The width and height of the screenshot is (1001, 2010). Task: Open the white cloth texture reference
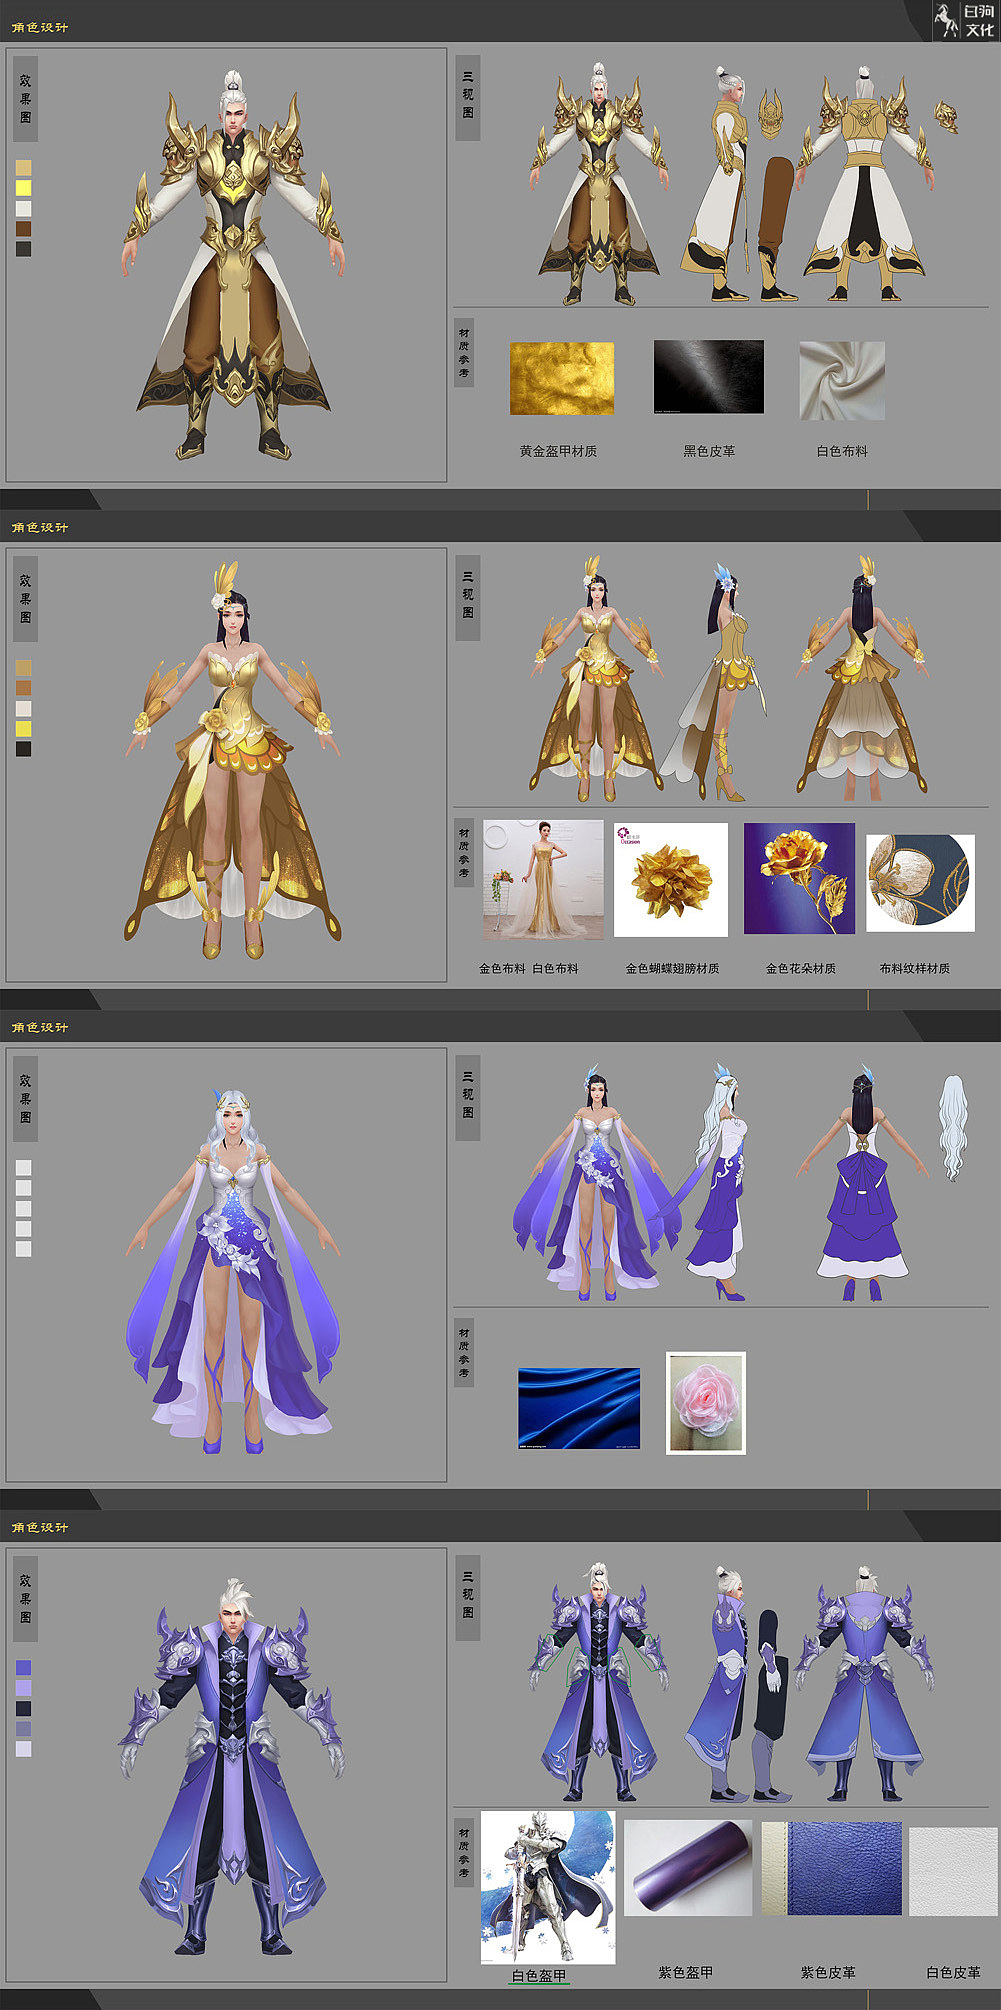click(x=842, y=381)
